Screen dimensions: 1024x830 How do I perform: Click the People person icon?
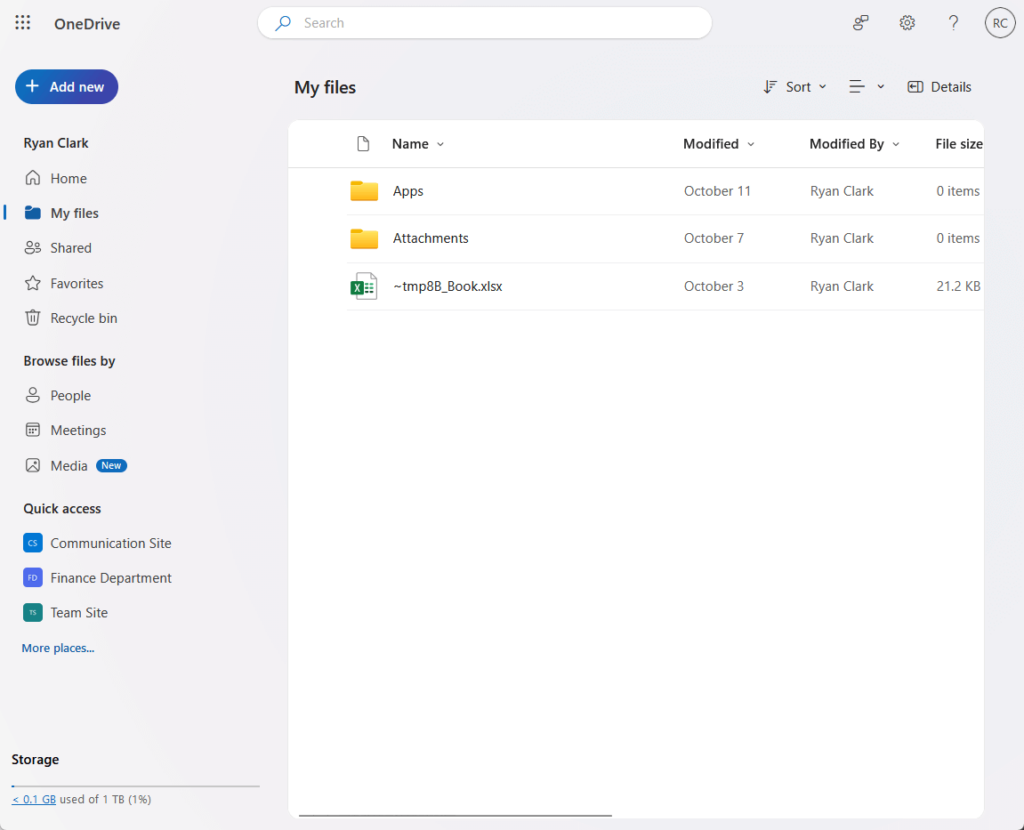pos(33,395)
